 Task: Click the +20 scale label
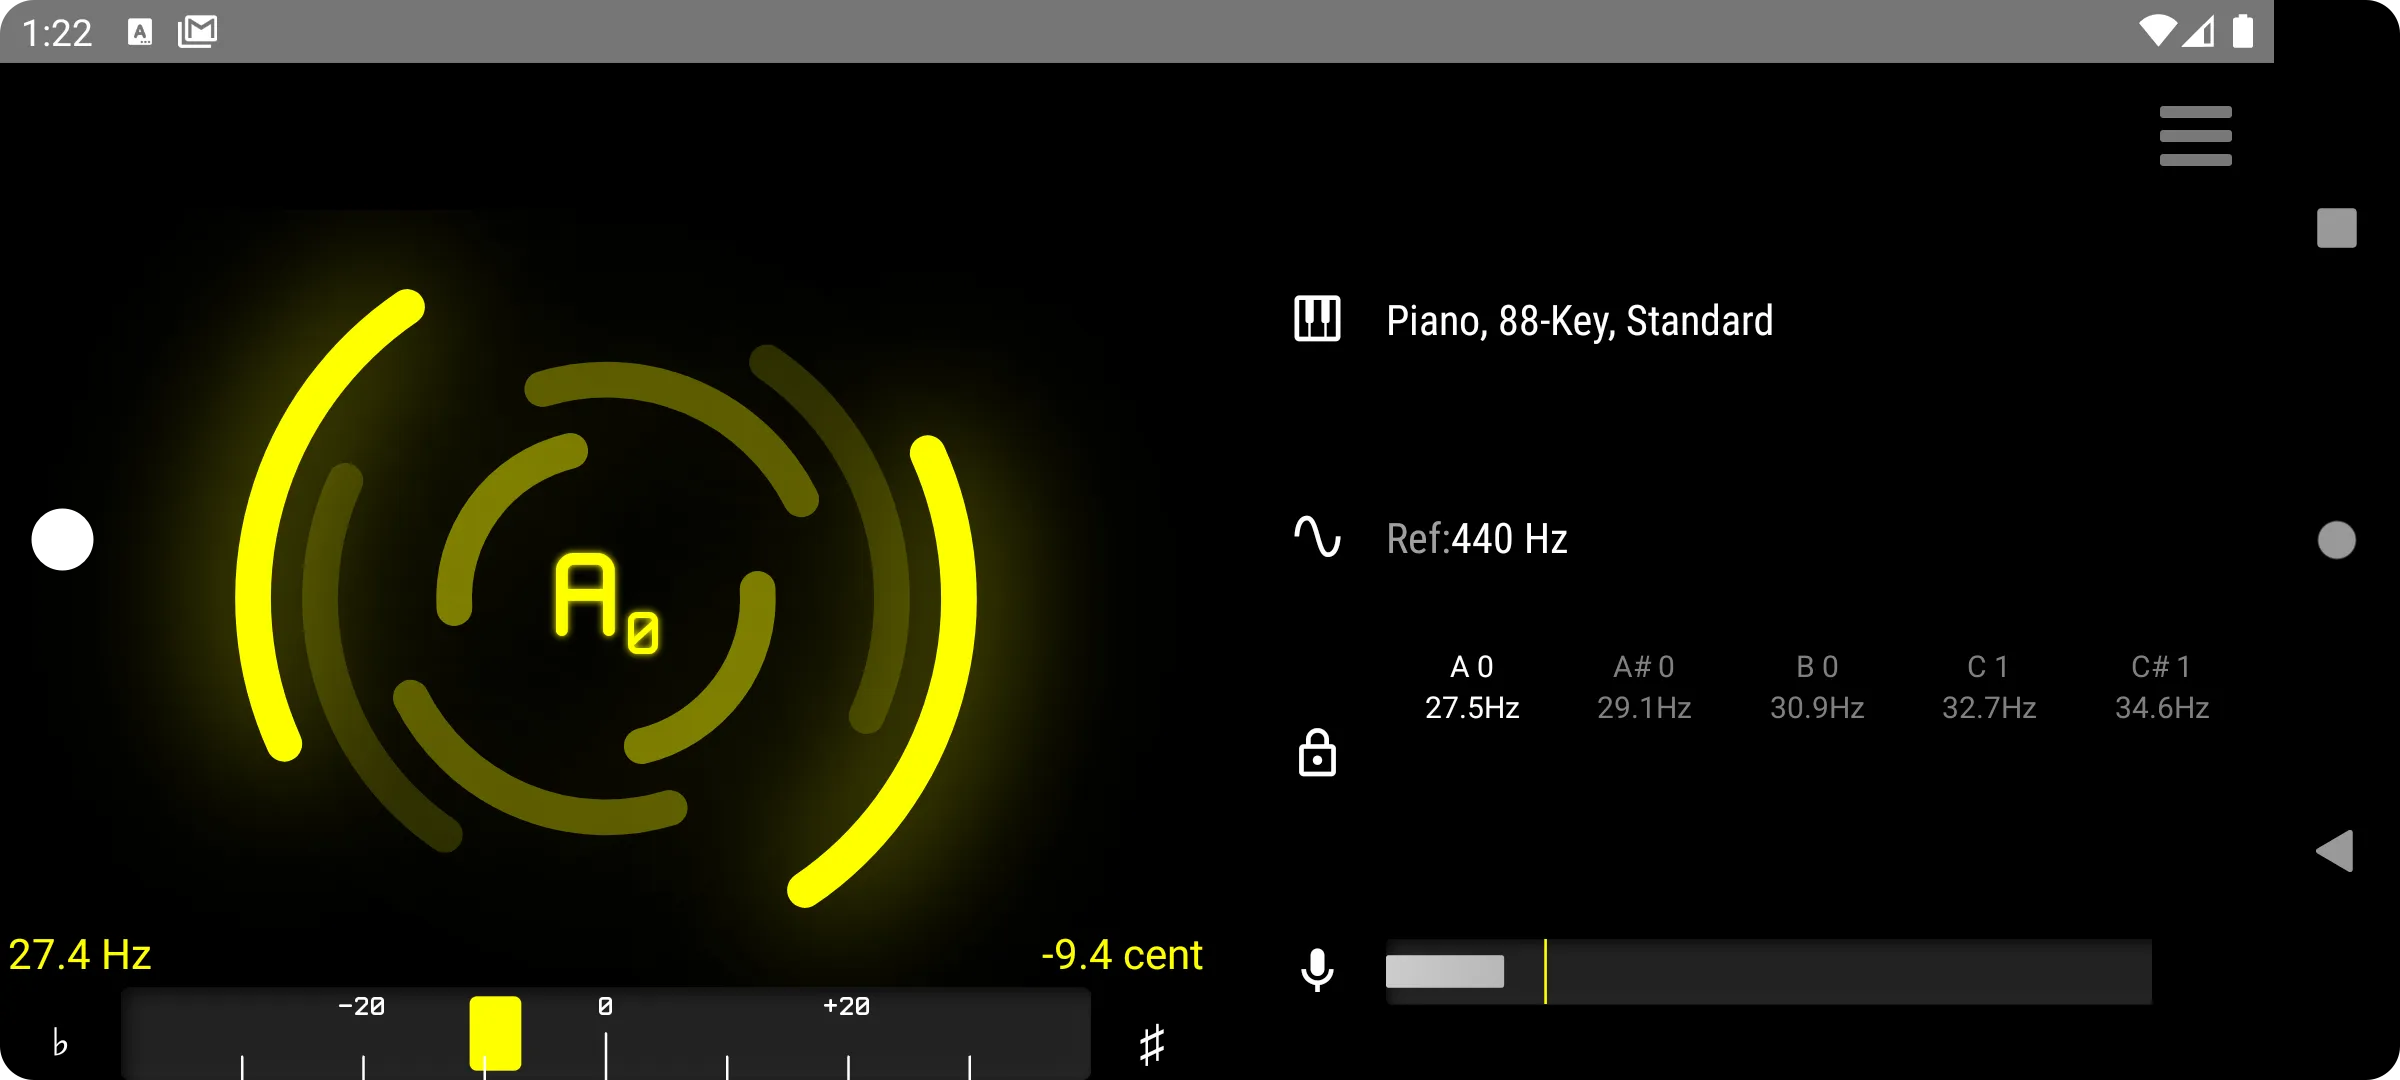tap(846, 1006)
